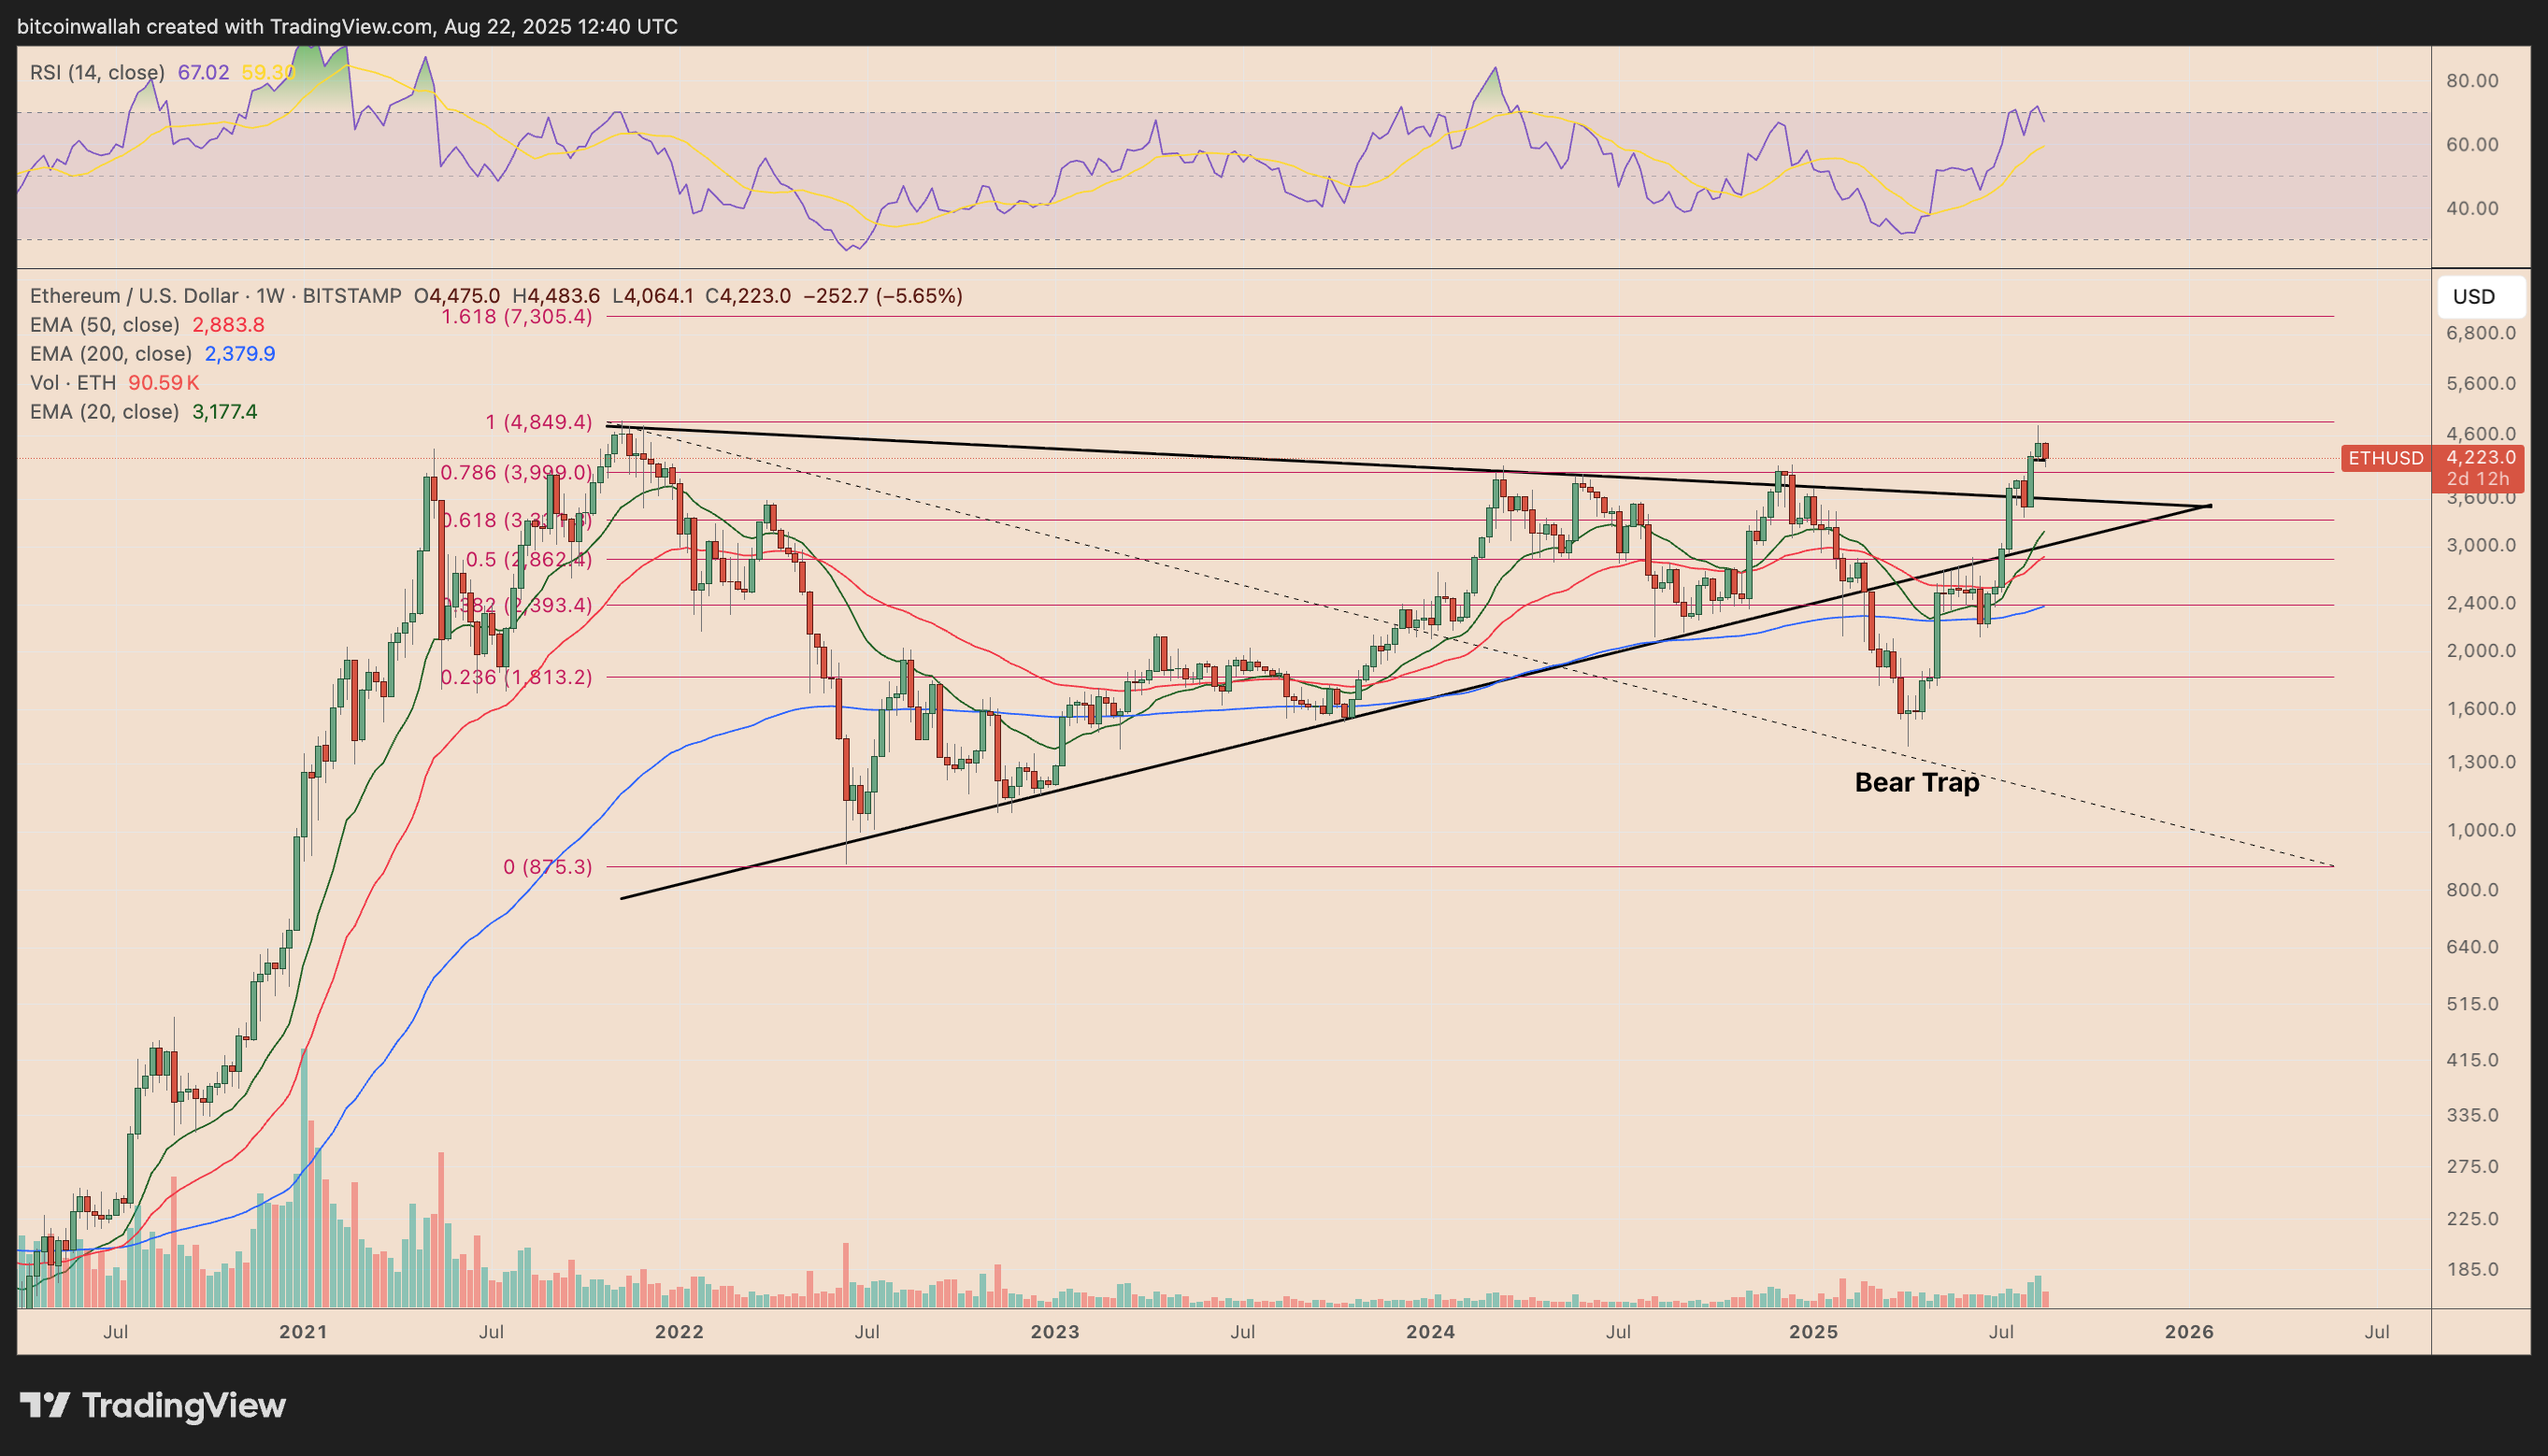2548x1456 pixels.
Task: Select the EMA (20, close) legend
Action: [104, 412]
